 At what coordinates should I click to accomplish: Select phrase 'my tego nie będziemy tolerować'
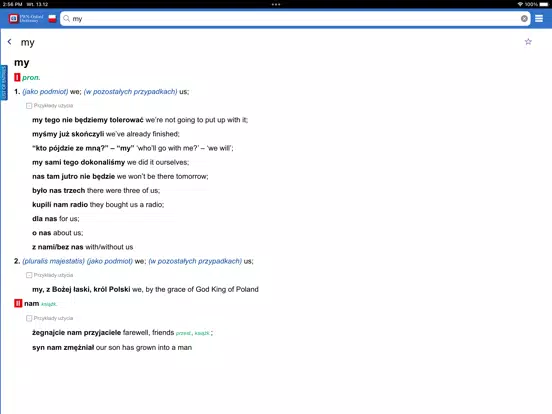click(x=88, y=120)
